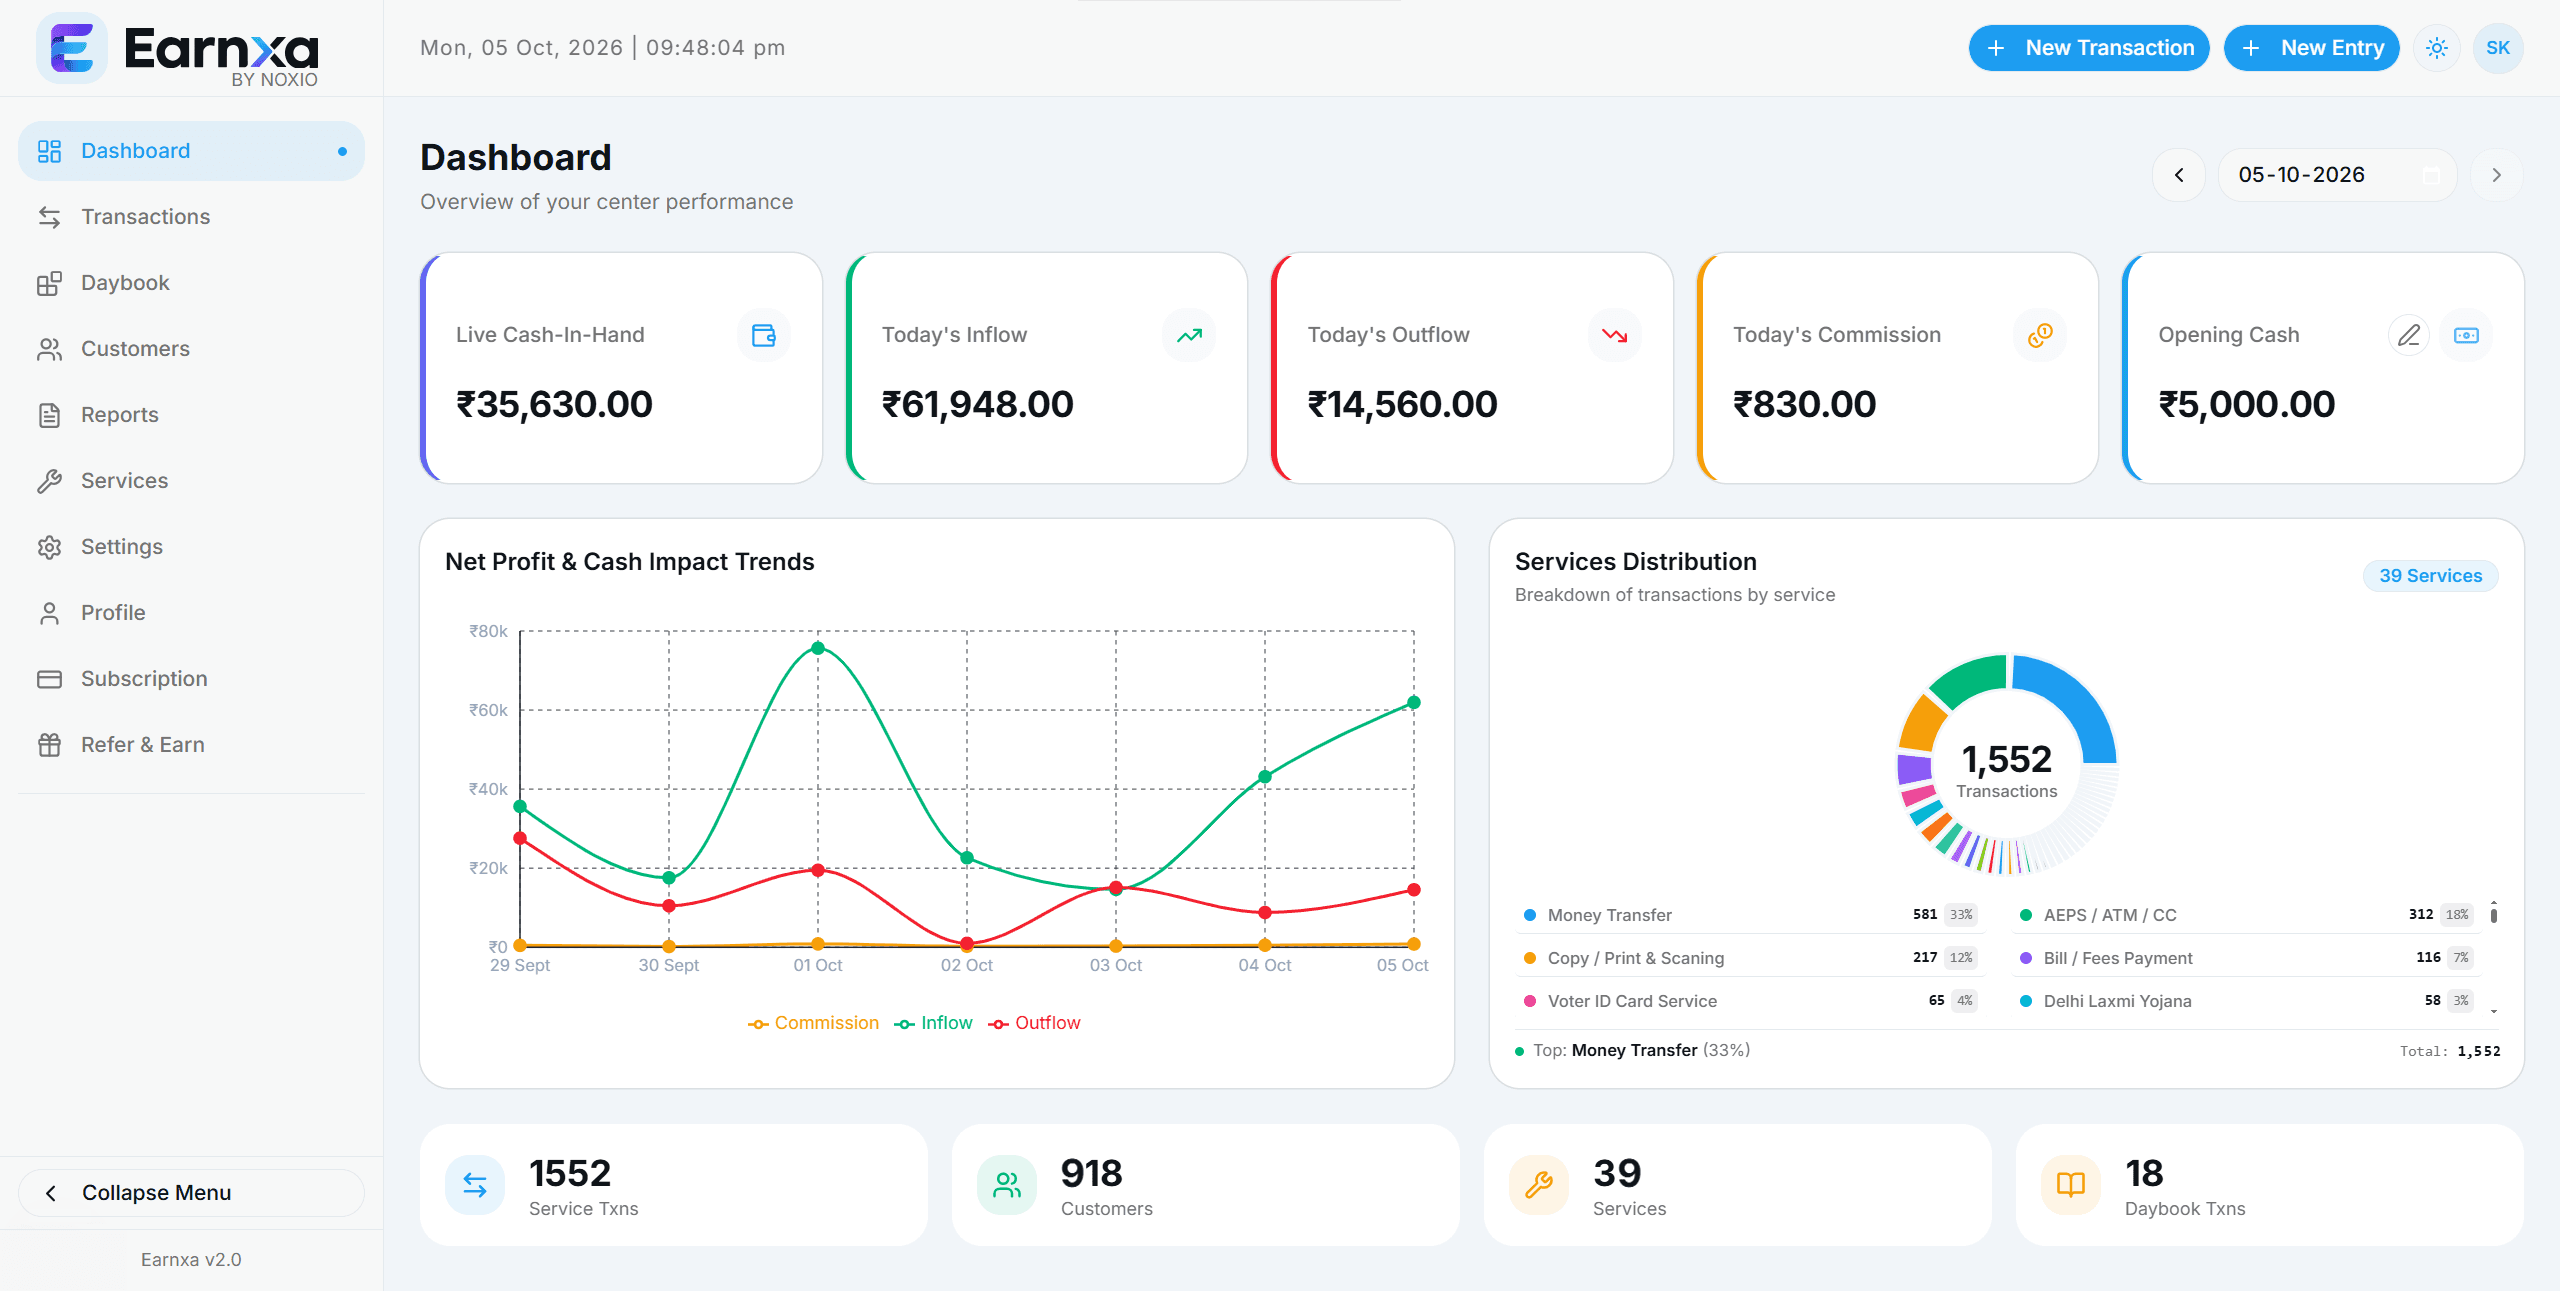Open Profile in the sidebar
The height and width of the screenshot is (1291, 2560).
click(x=191, y=613)
